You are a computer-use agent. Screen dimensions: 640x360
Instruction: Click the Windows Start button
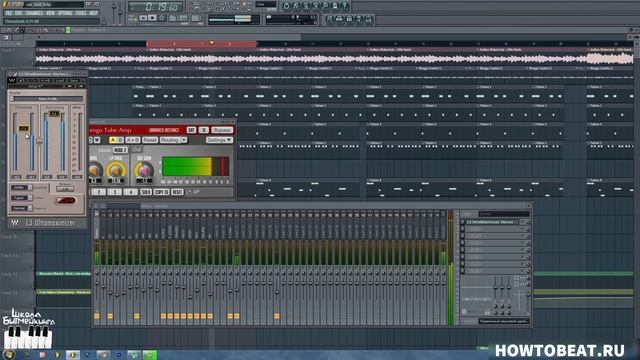9,354
